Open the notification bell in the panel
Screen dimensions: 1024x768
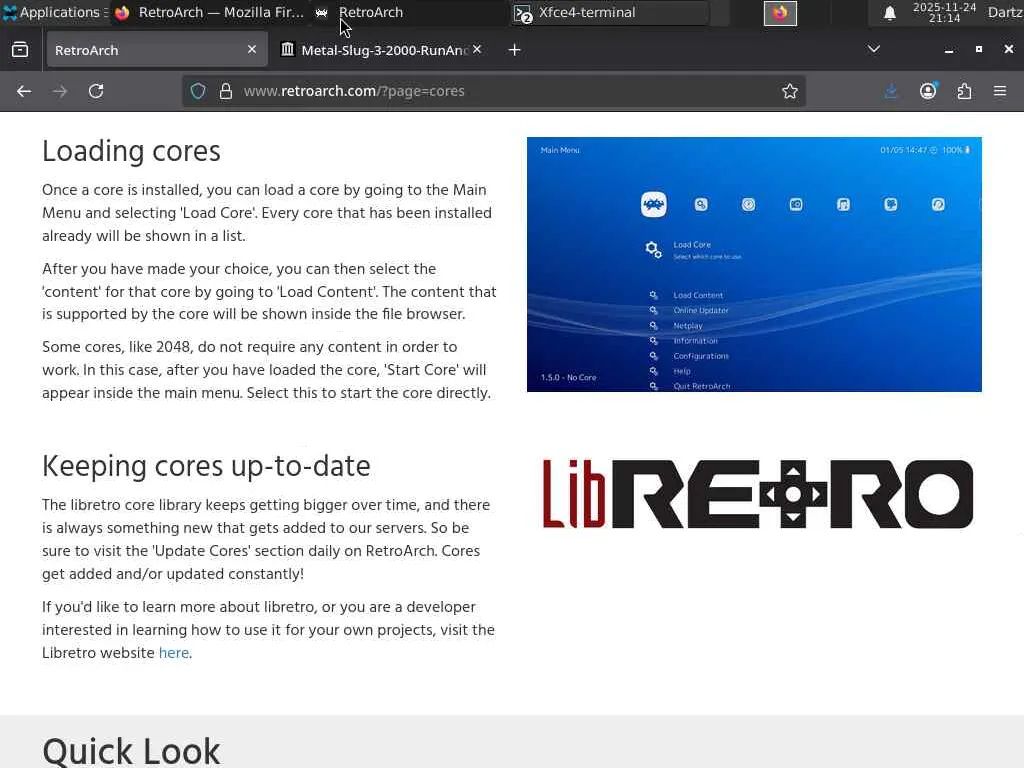click(889, 13)
